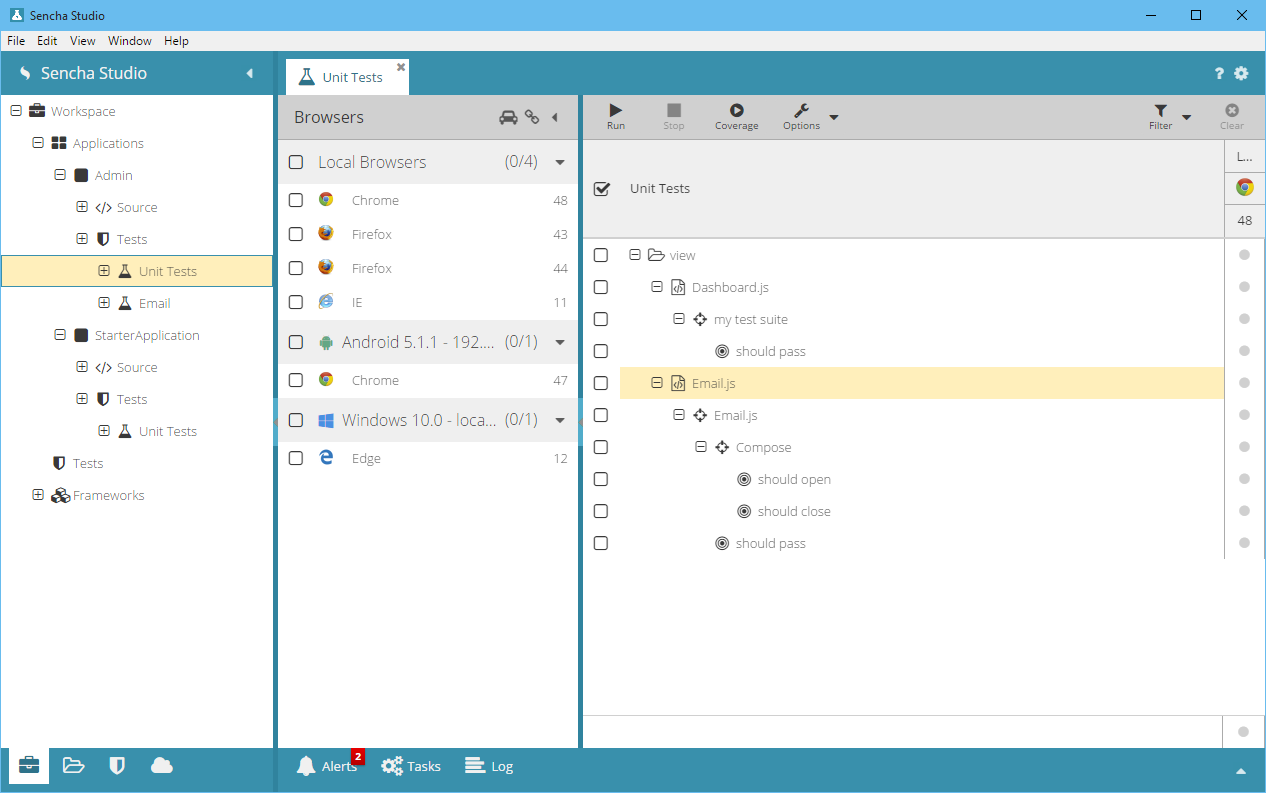Expand Source under StarterApplication

(82, 367)
